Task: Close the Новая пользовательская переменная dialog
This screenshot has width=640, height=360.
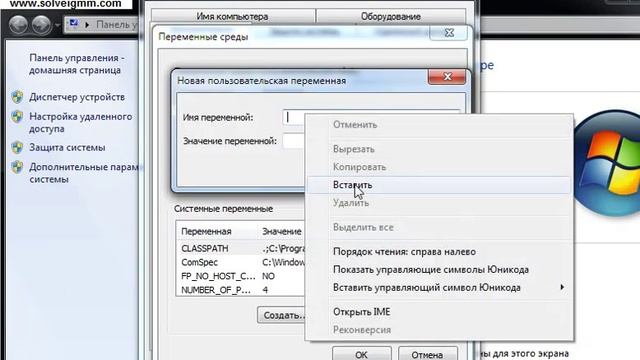Action: (x=447, y=77)
